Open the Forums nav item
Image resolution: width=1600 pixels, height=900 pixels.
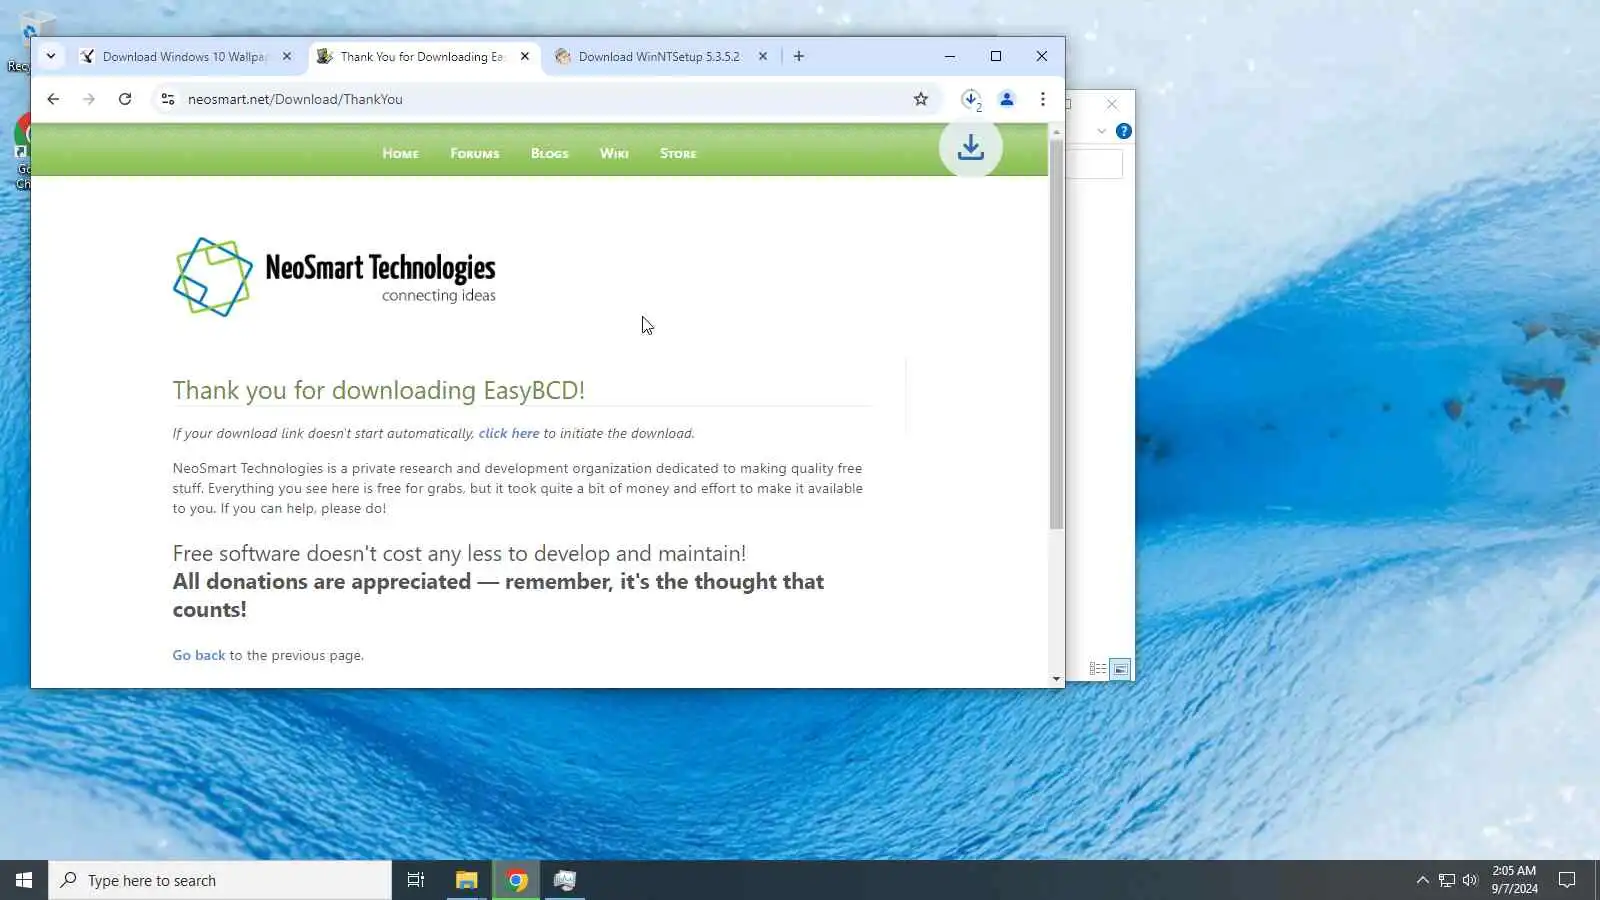coord(474,153)
